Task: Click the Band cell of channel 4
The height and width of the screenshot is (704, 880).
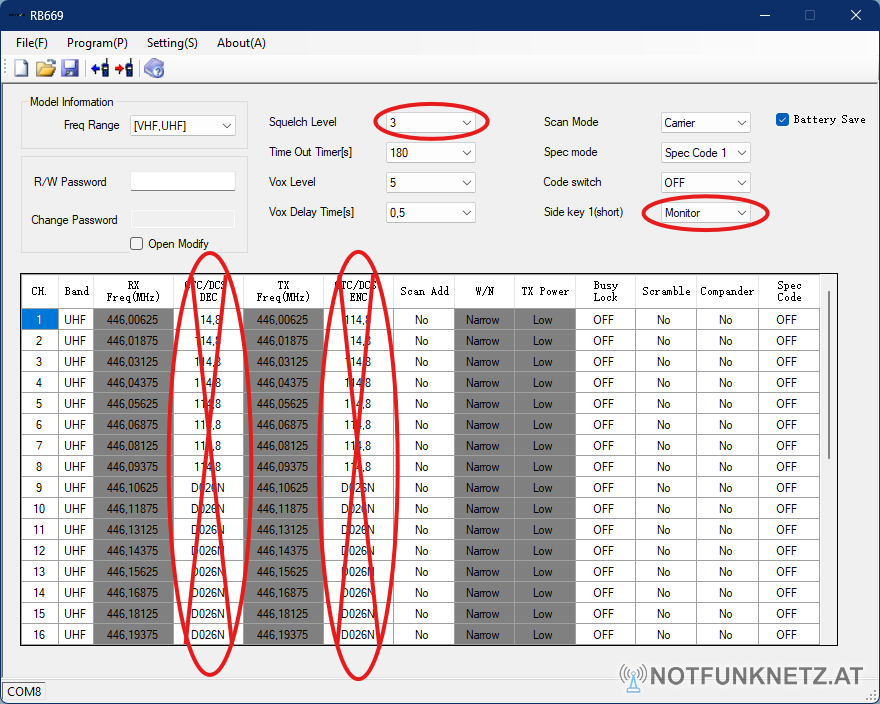Action: coord(75,382)
